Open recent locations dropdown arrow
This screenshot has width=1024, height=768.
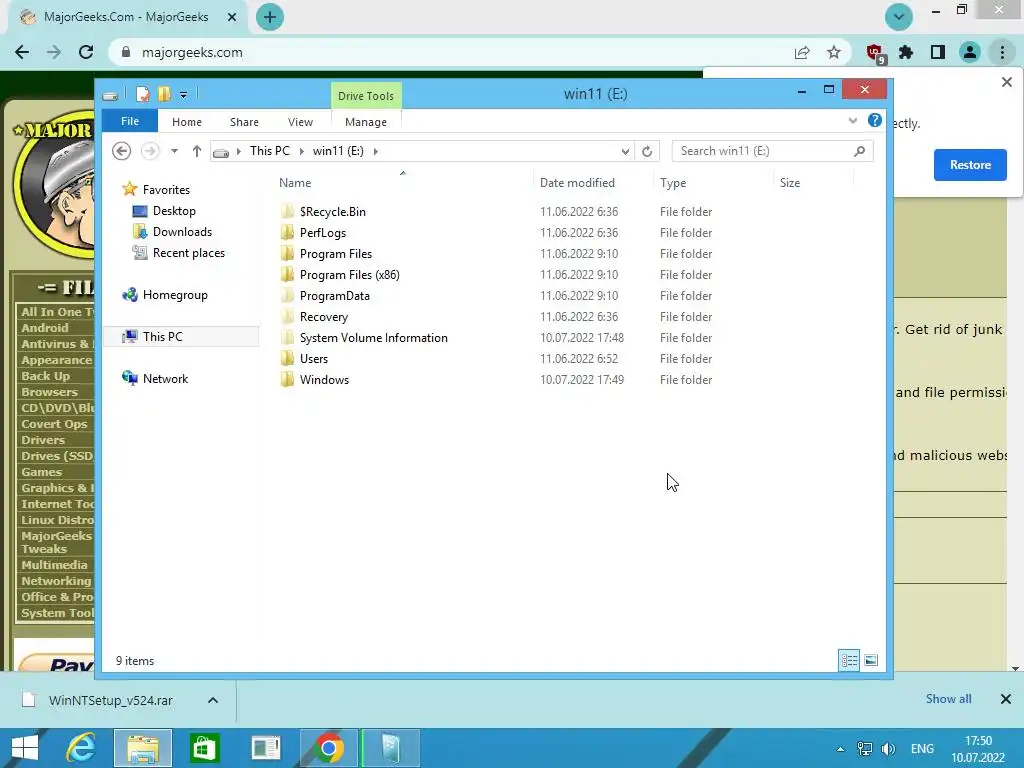[174, 151]
